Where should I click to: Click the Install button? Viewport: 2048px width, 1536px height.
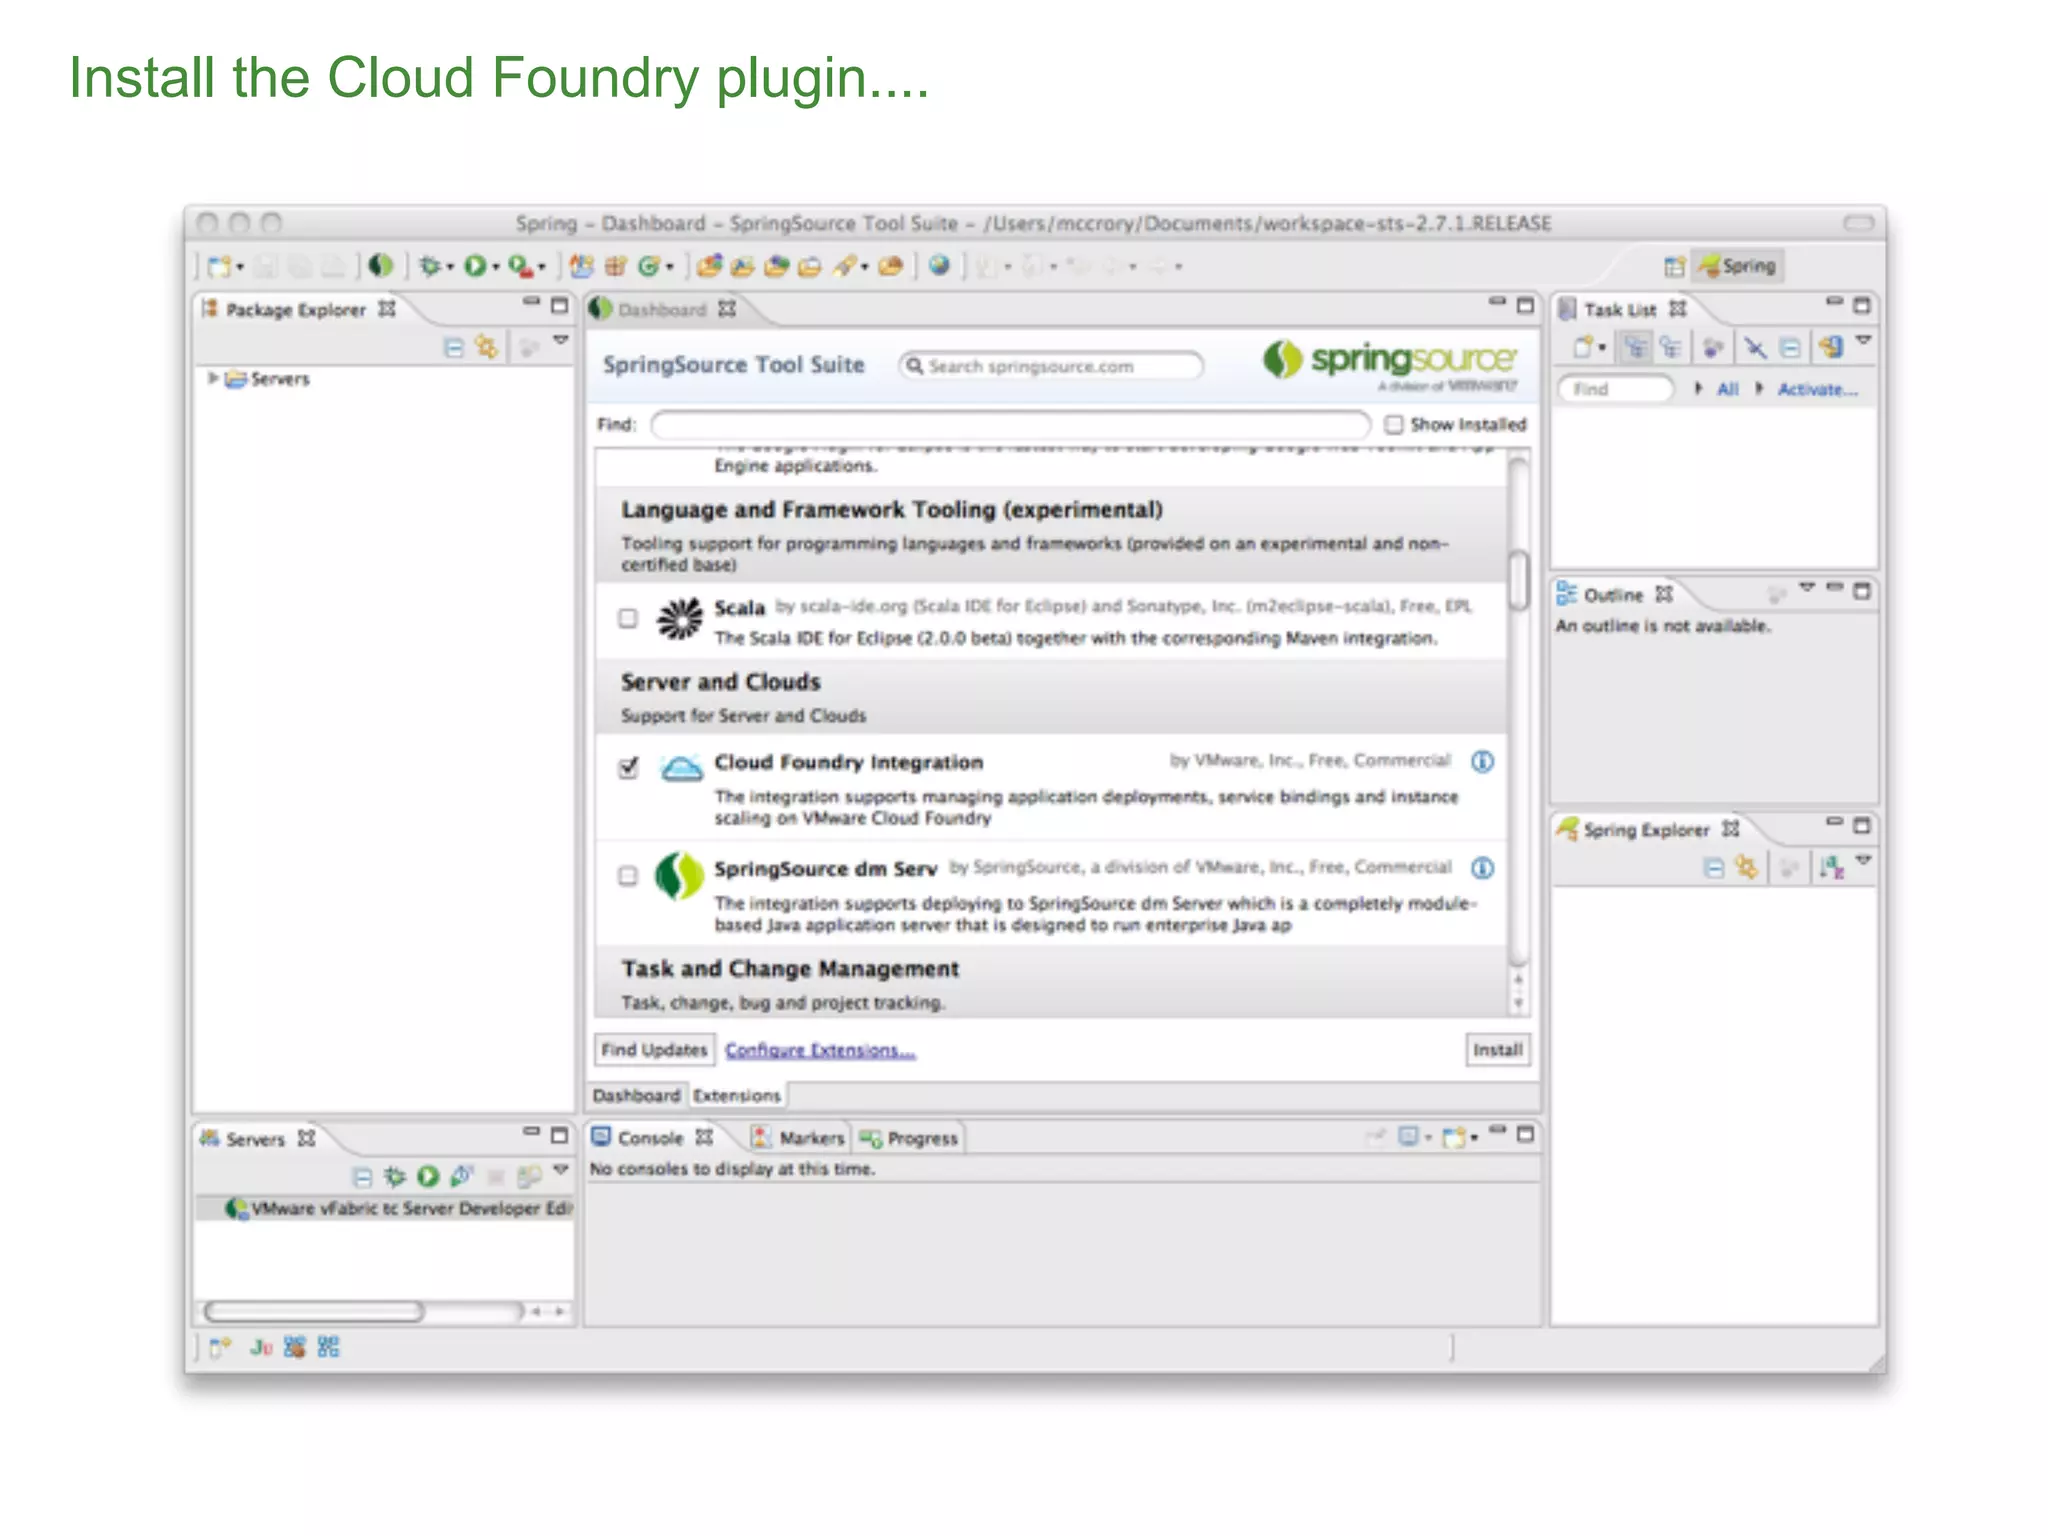pos(1497,1049)
